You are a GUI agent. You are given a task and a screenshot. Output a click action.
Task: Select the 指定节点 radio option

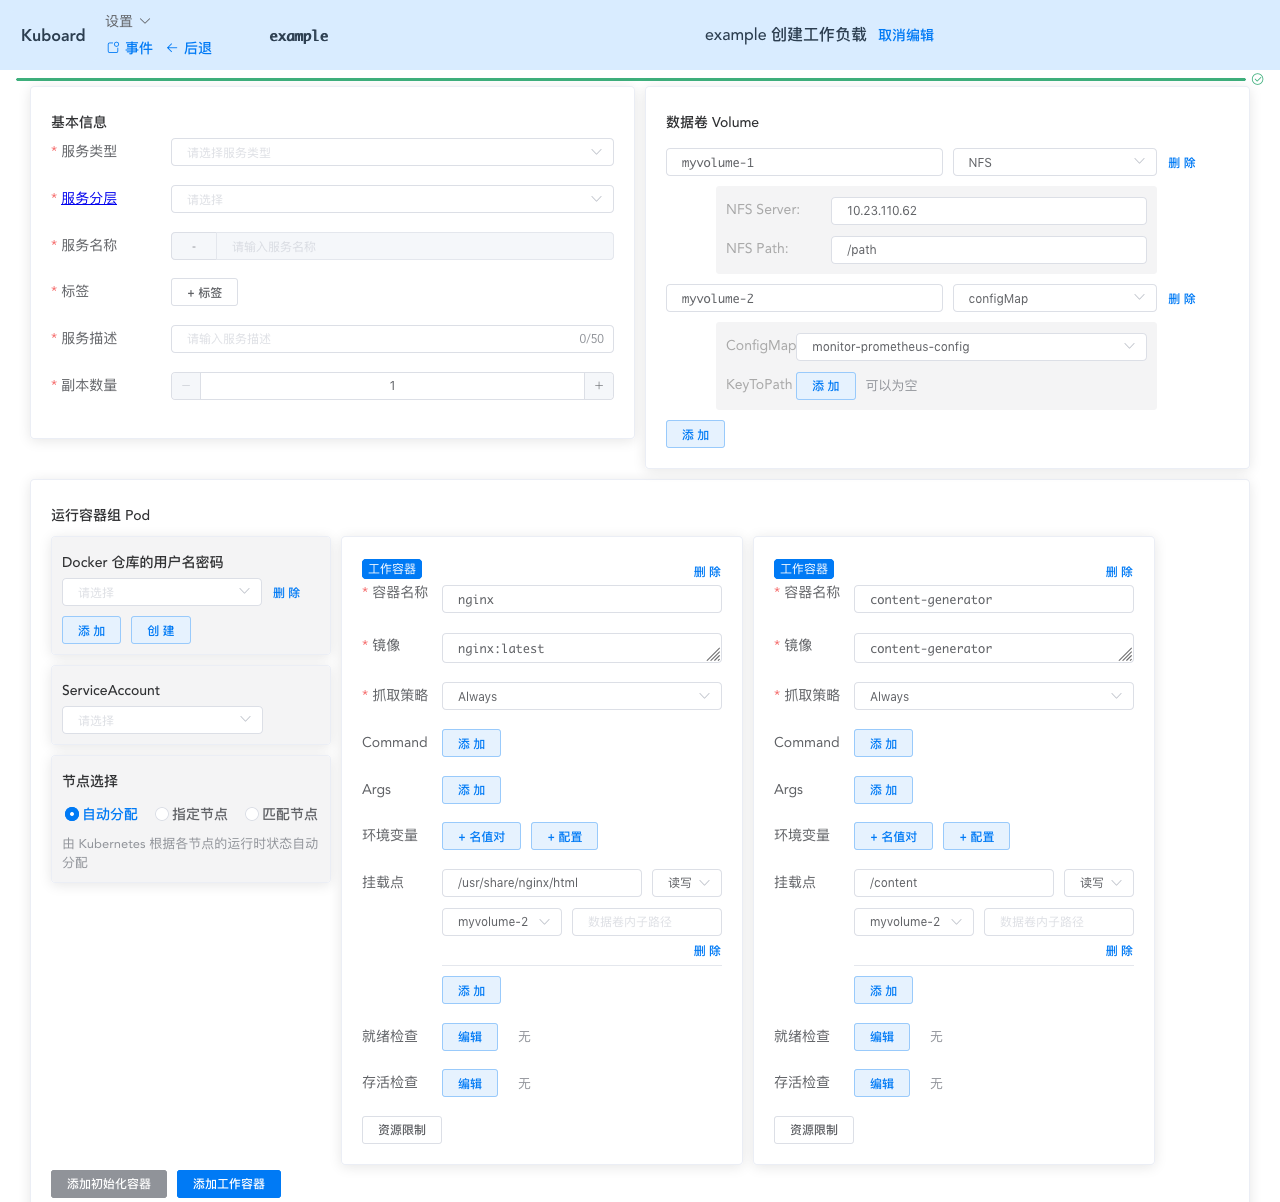tap(162, 814)
